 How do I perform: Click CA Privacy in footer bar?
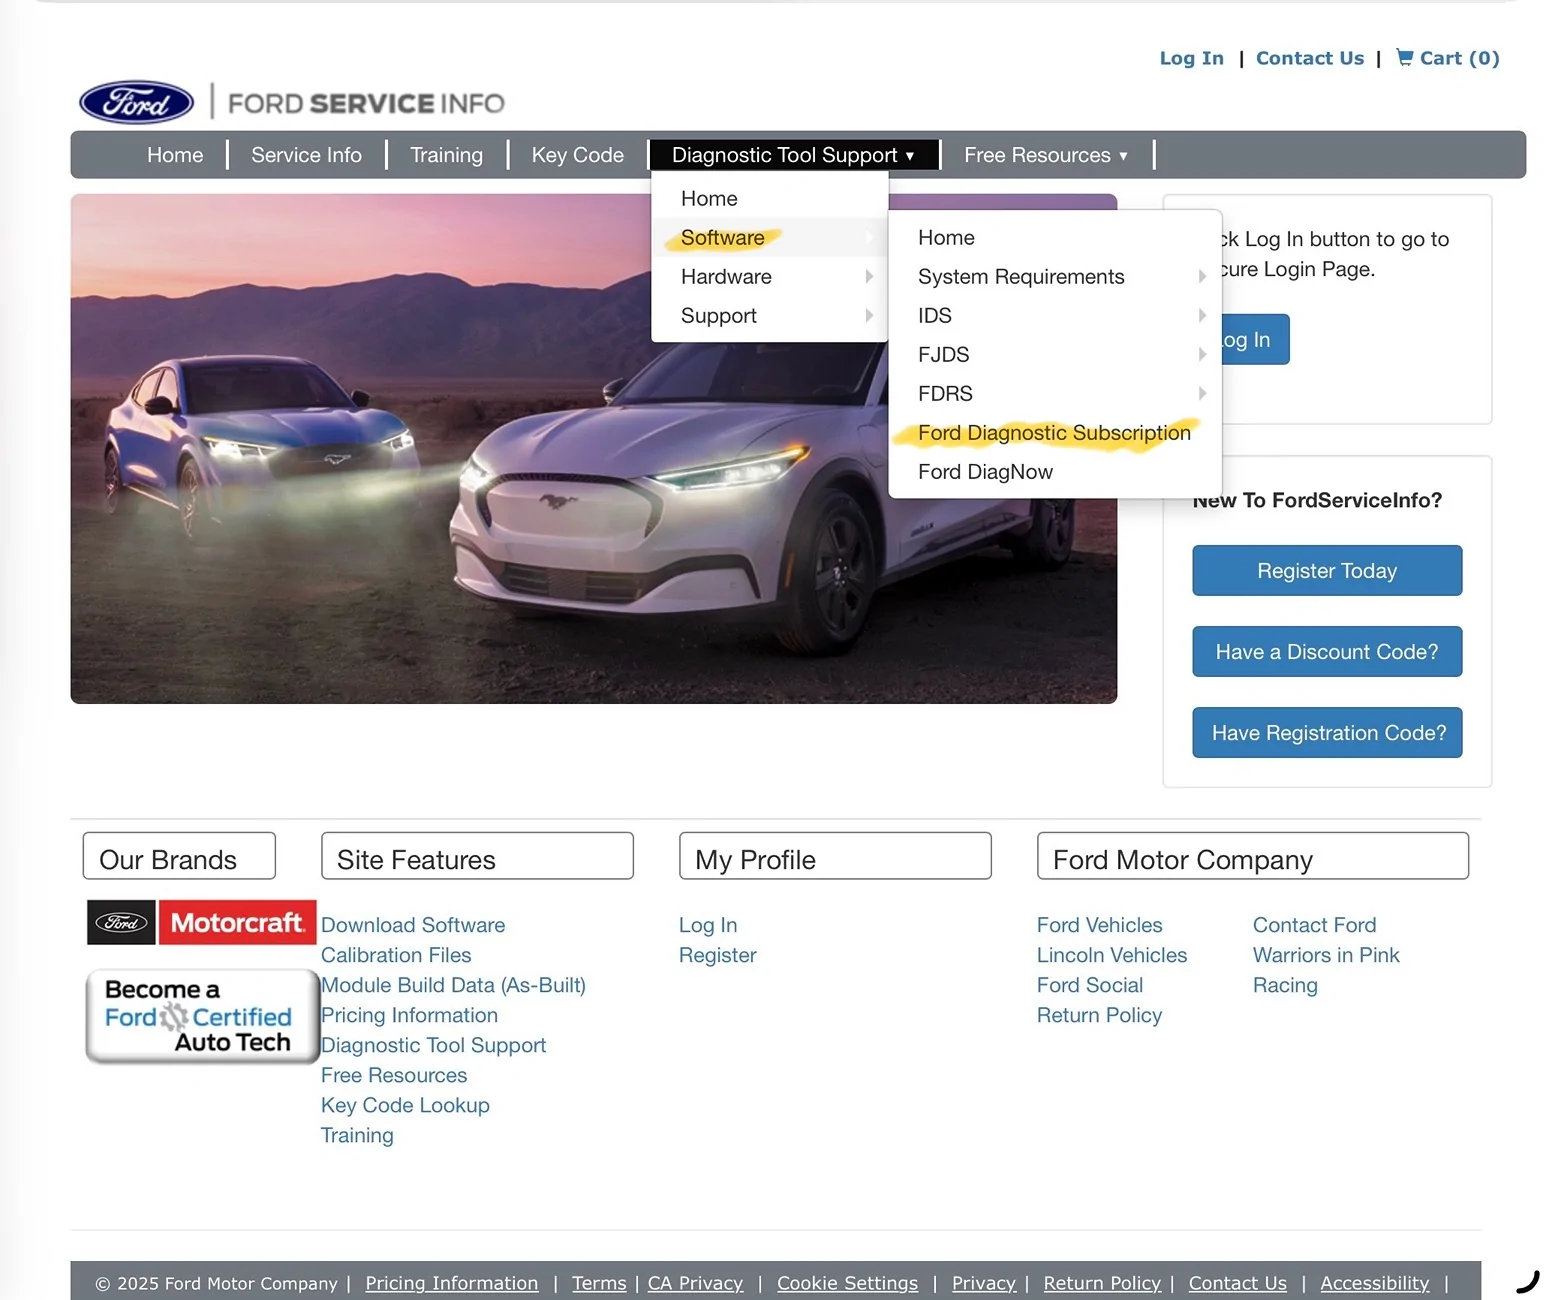coord(695,1283)
